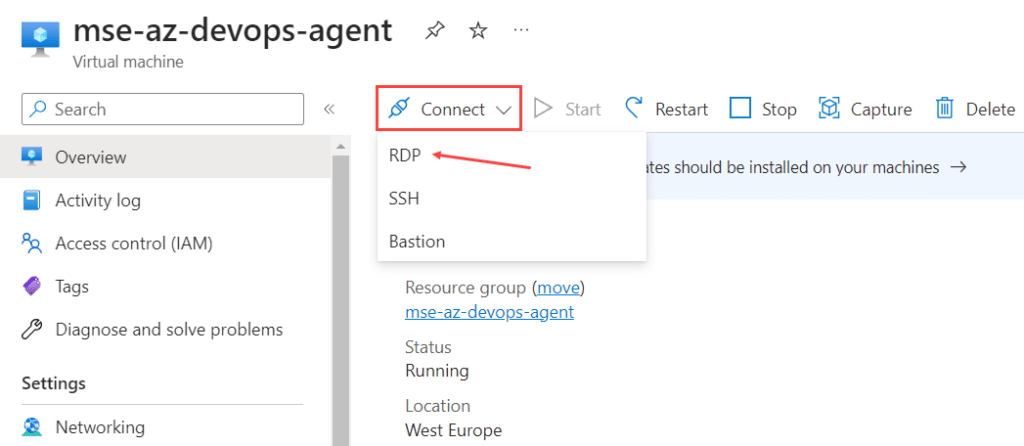
Task: Click the magnifier icon in the search box
Action: [39, 109]
